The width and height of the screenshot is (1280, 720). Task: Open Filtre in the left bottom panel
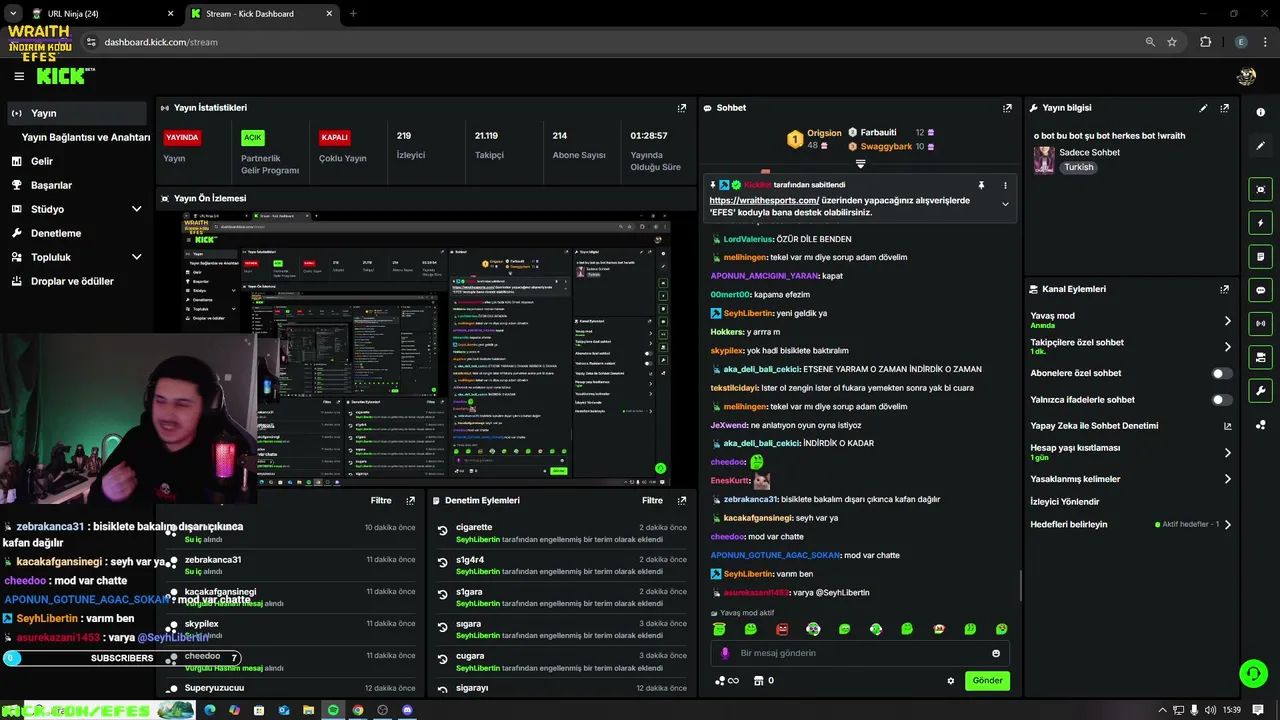click(381, 500)
